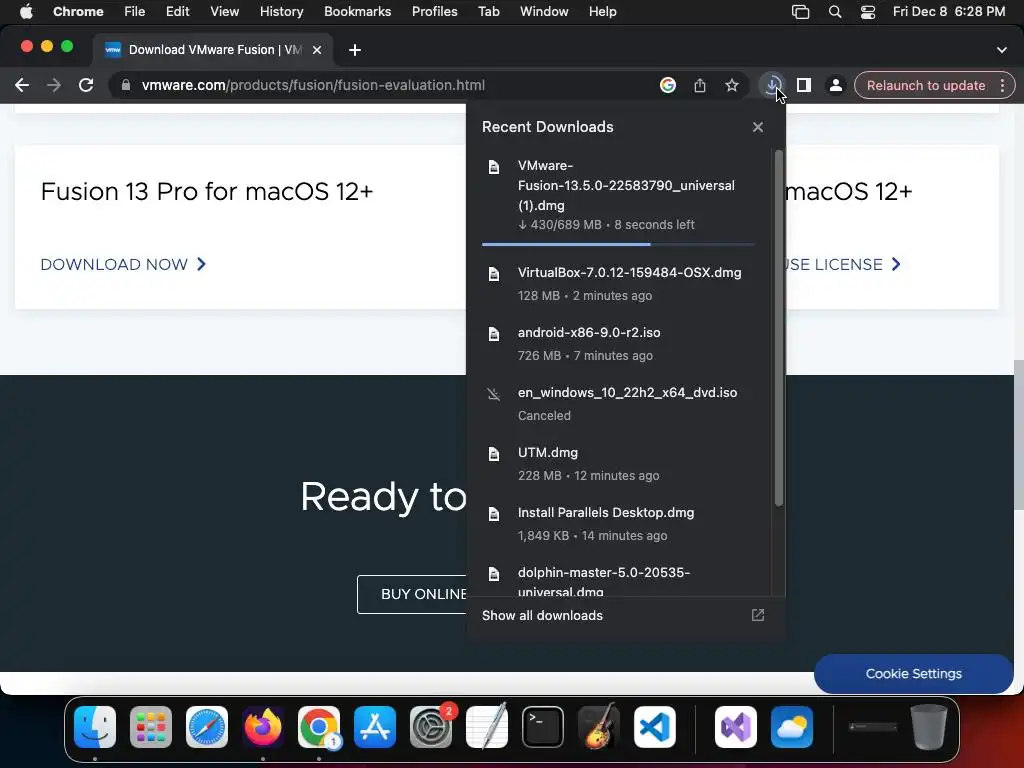
Task: Open System Settings from the Dock
Action: pyautogui.click(x=431, y=727)
